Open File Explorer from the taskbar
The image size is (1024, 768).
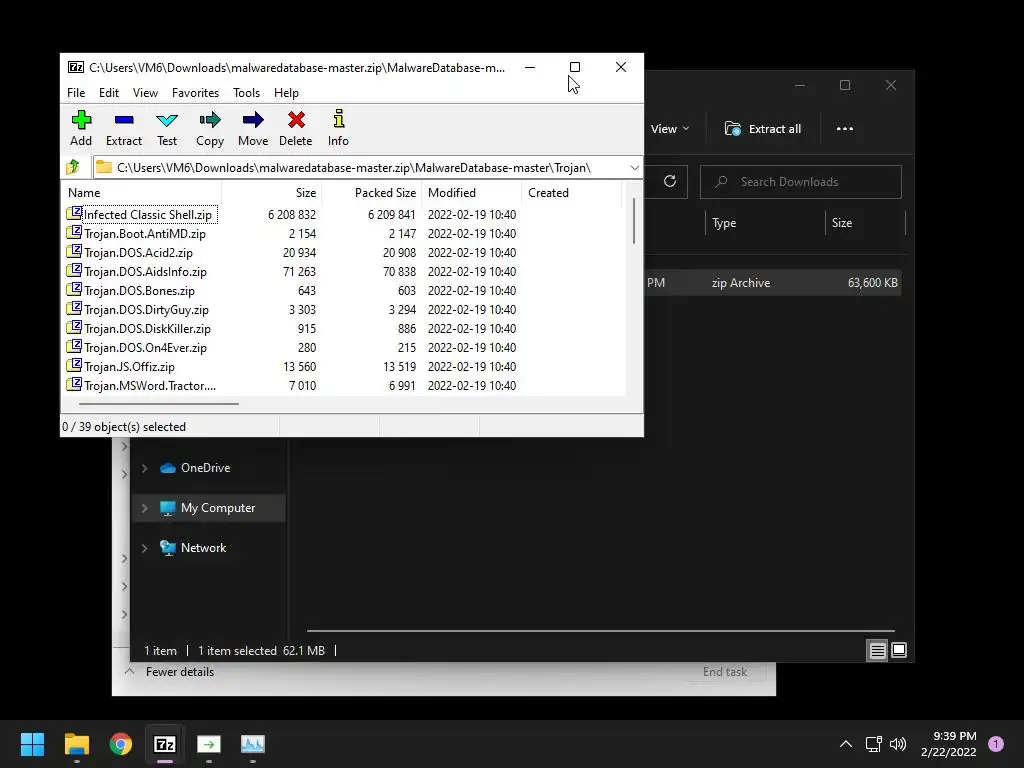(76, 744)
